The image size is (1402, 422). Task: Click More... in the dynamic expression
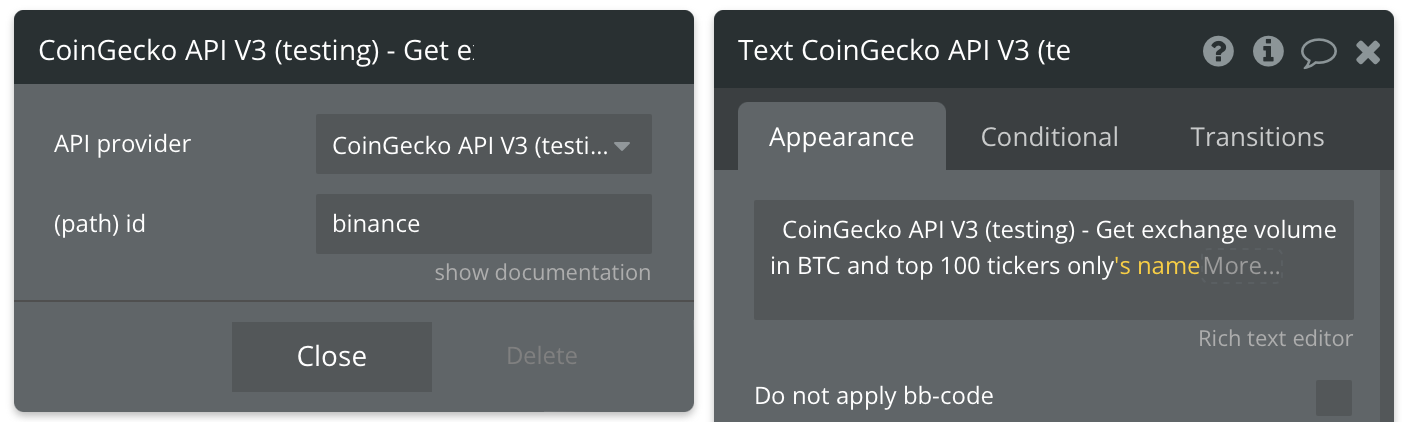coord(1242,266)
